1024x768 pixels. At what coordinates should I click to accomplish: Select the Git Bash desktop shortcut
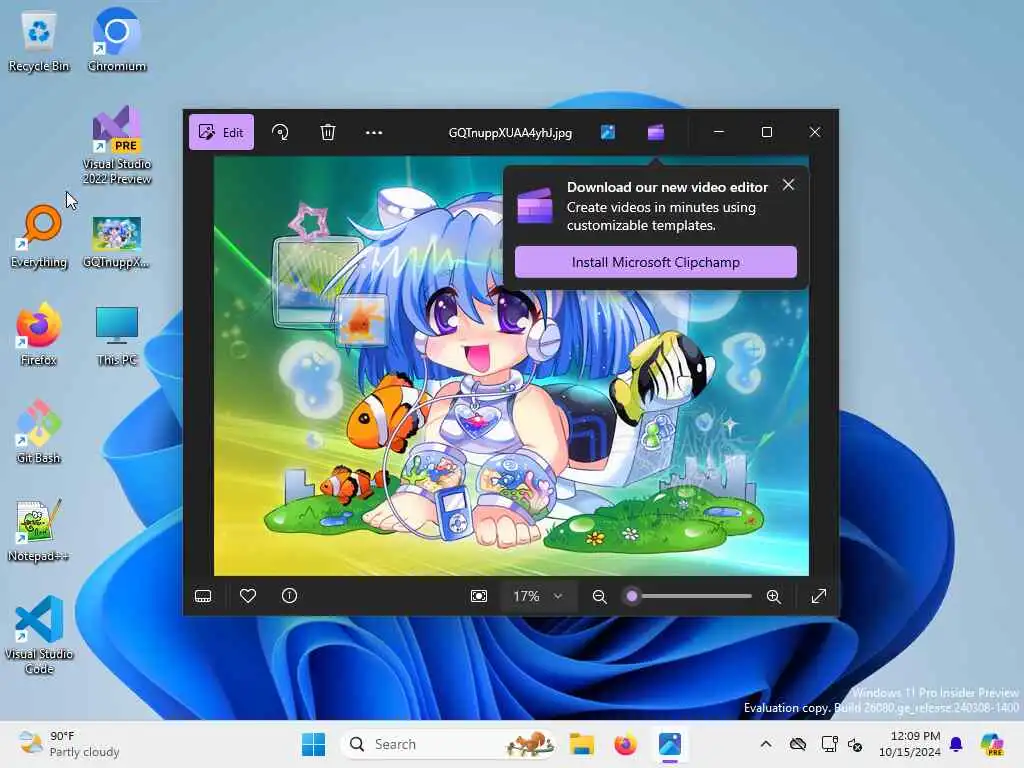coord(39,432)
